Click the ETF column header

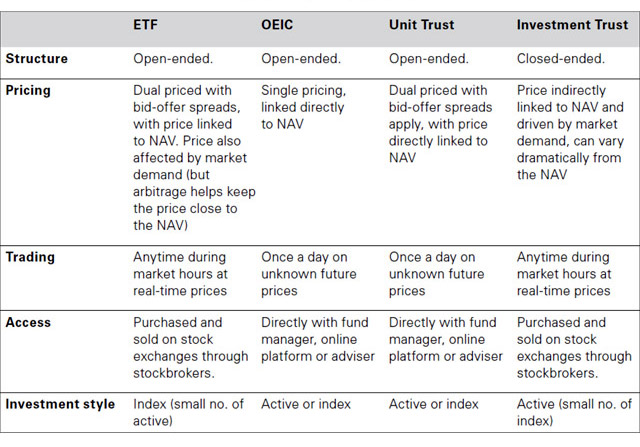149,24
